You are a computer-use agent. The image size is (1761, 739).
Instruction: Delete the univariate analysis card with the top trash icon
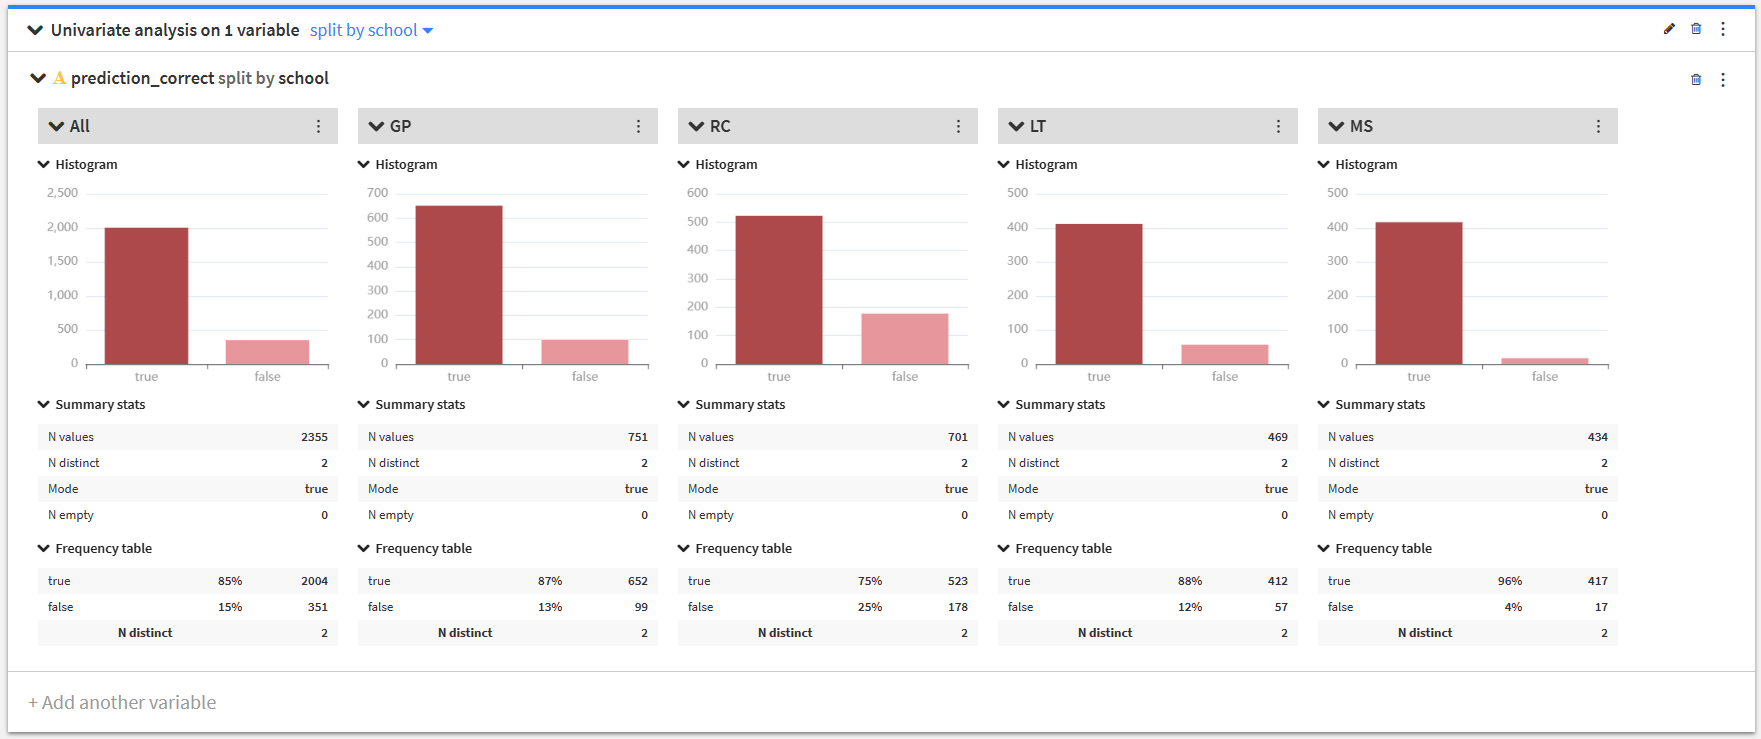coord(1696,29)
